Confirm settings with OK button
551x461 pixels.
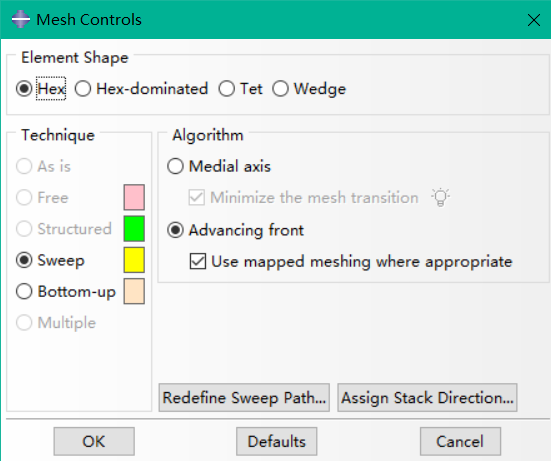pyautogui.click(x=94, y=441)
